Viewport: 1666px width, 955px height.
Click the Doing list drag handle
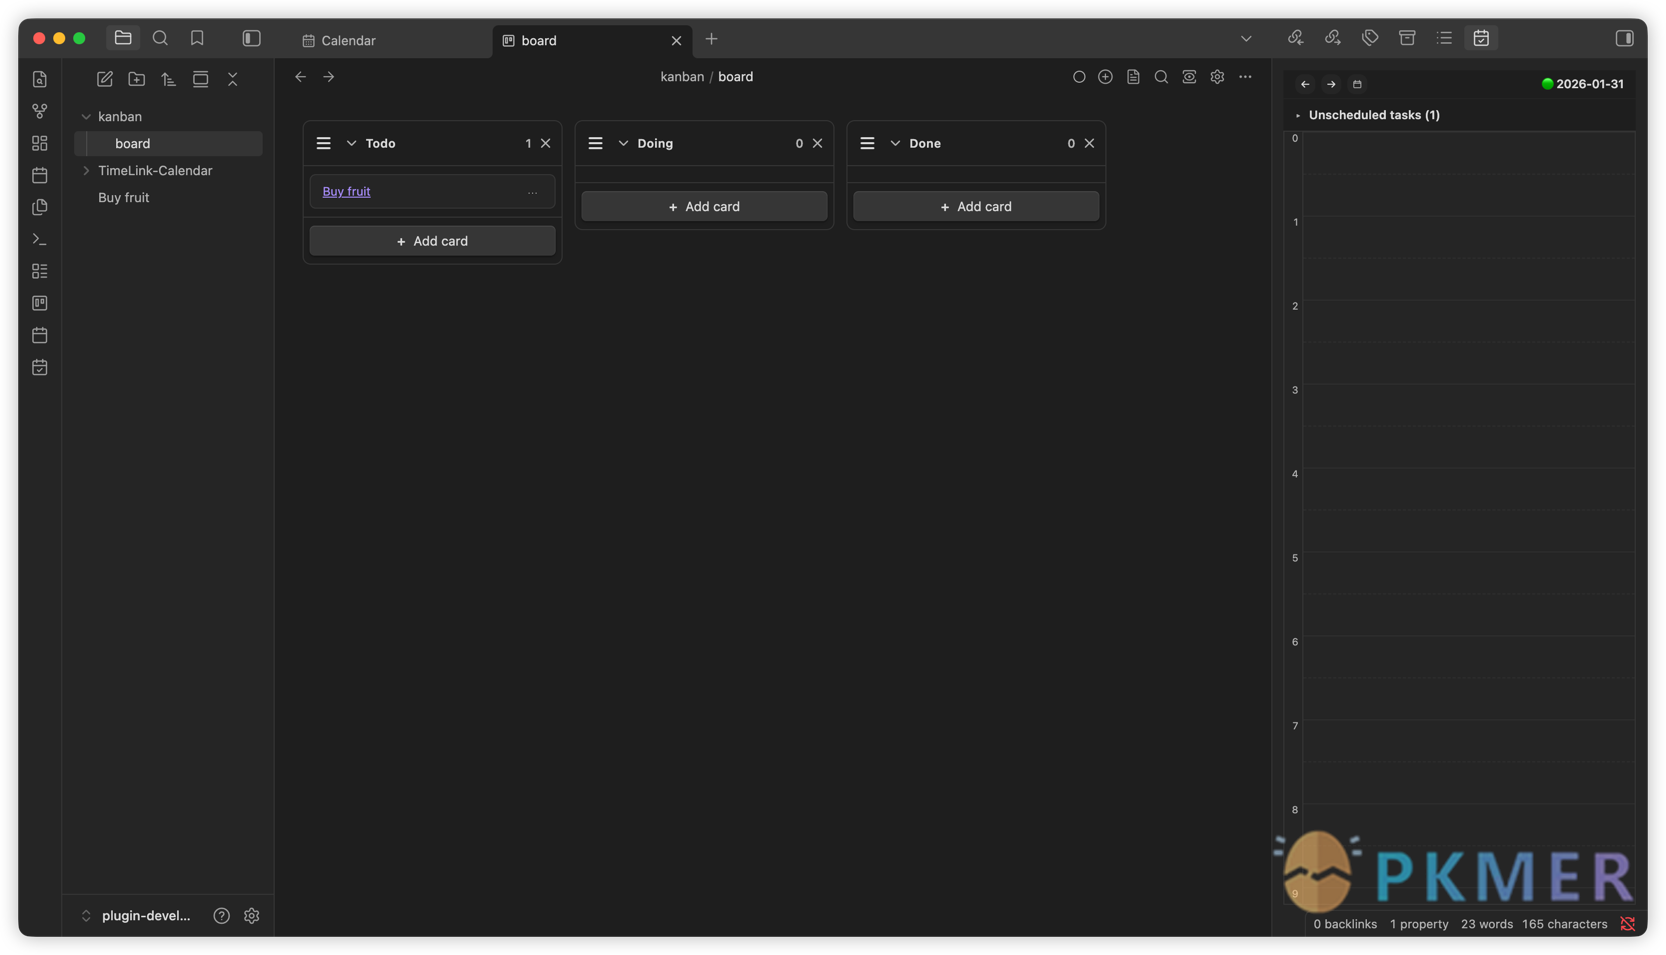[x=595, y=143]
